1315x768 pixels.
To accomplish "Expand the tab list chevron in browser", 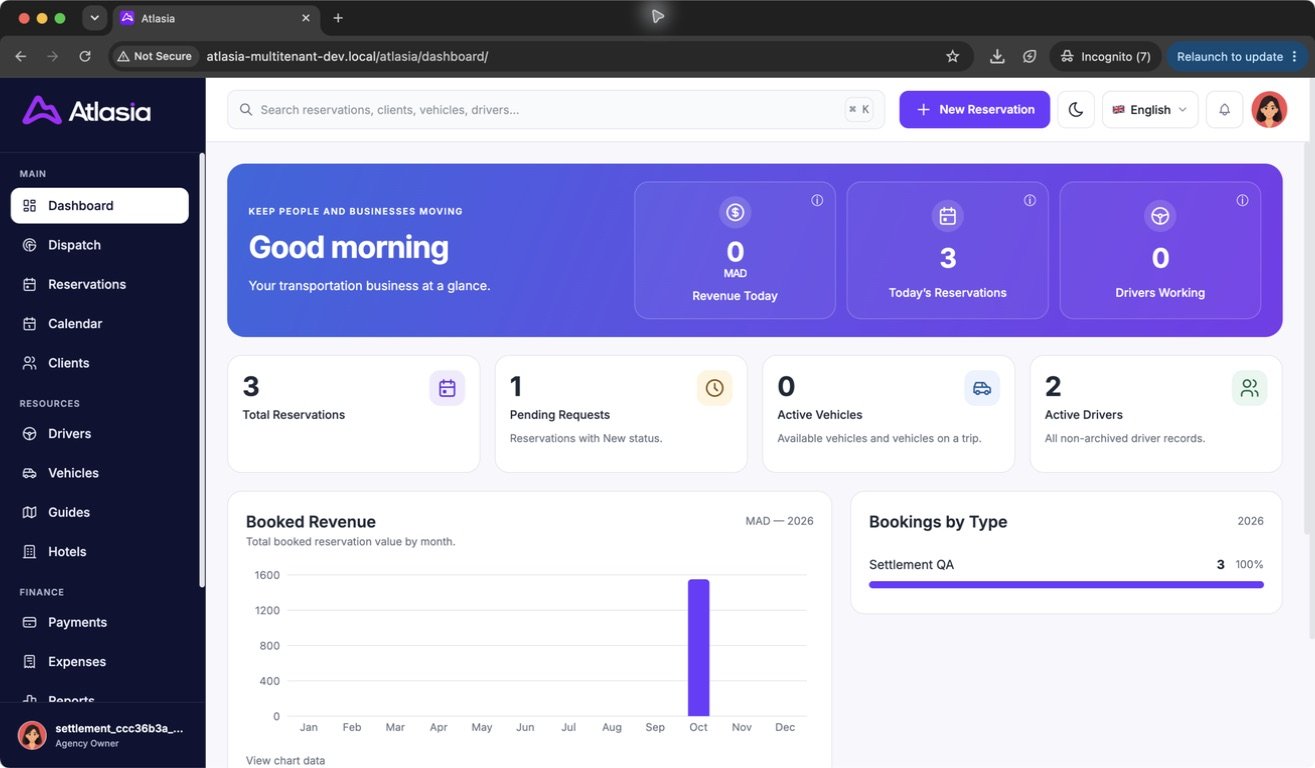I will 94,18.
